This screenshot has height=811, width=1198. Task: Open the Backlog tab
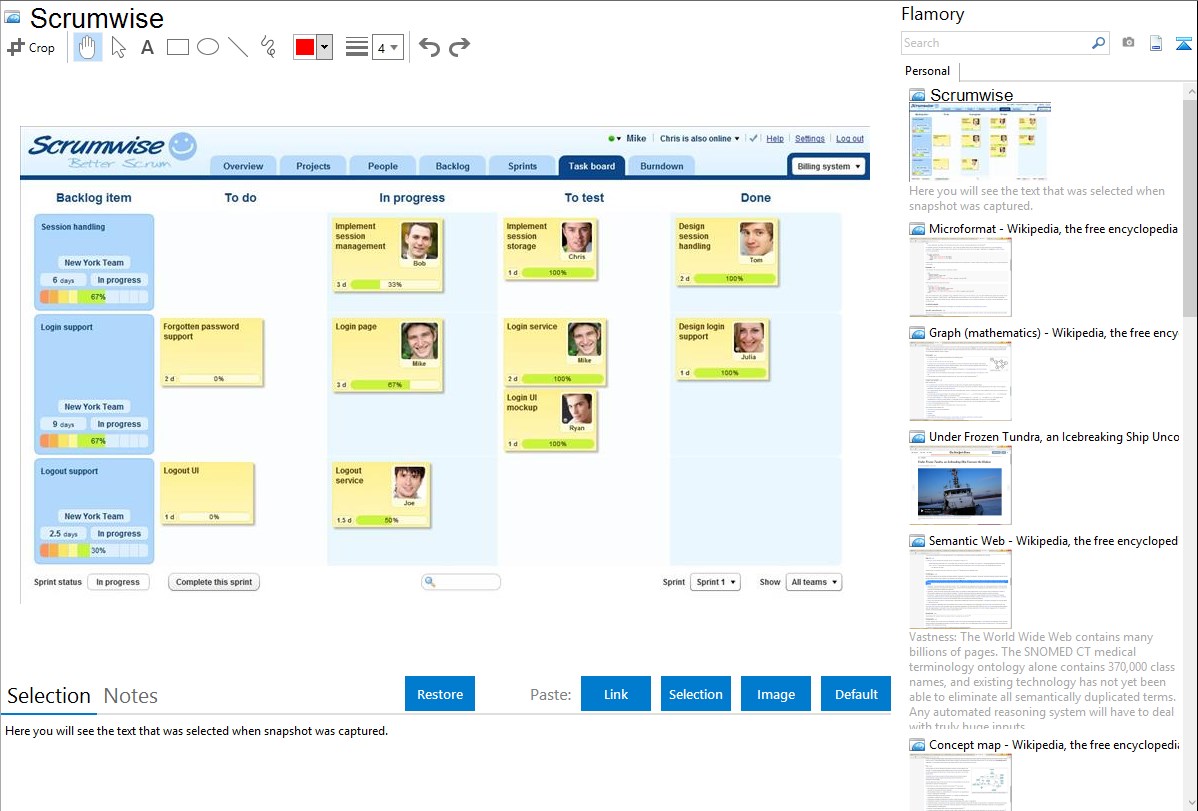click(x=452, y=166)
